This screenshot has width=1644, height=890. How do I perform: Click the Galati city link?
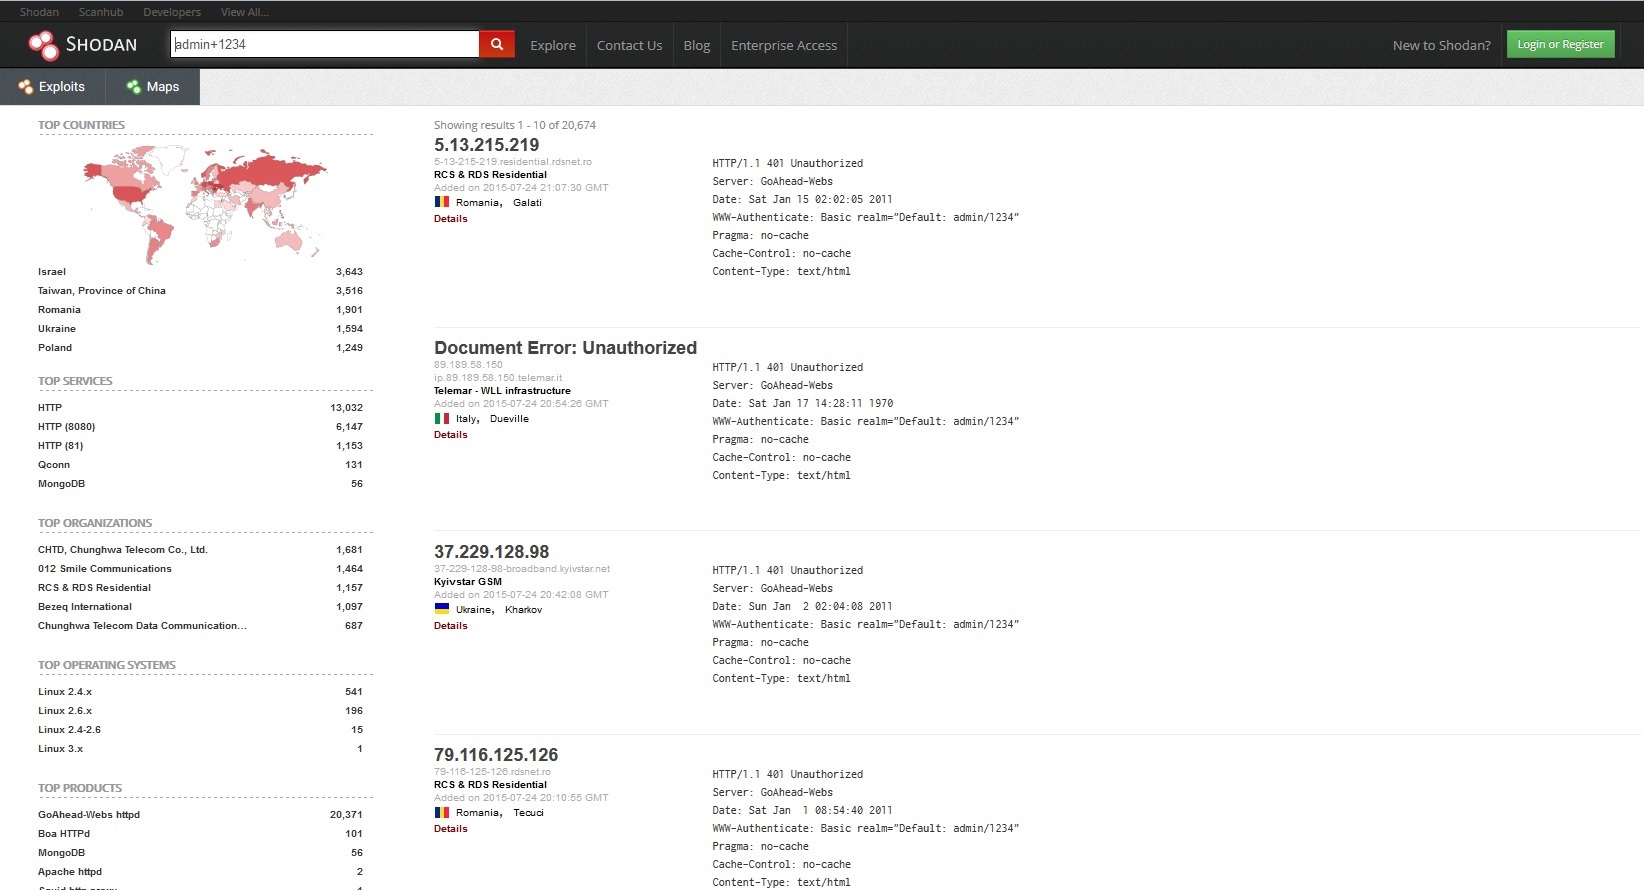click(x=527, y=202)
